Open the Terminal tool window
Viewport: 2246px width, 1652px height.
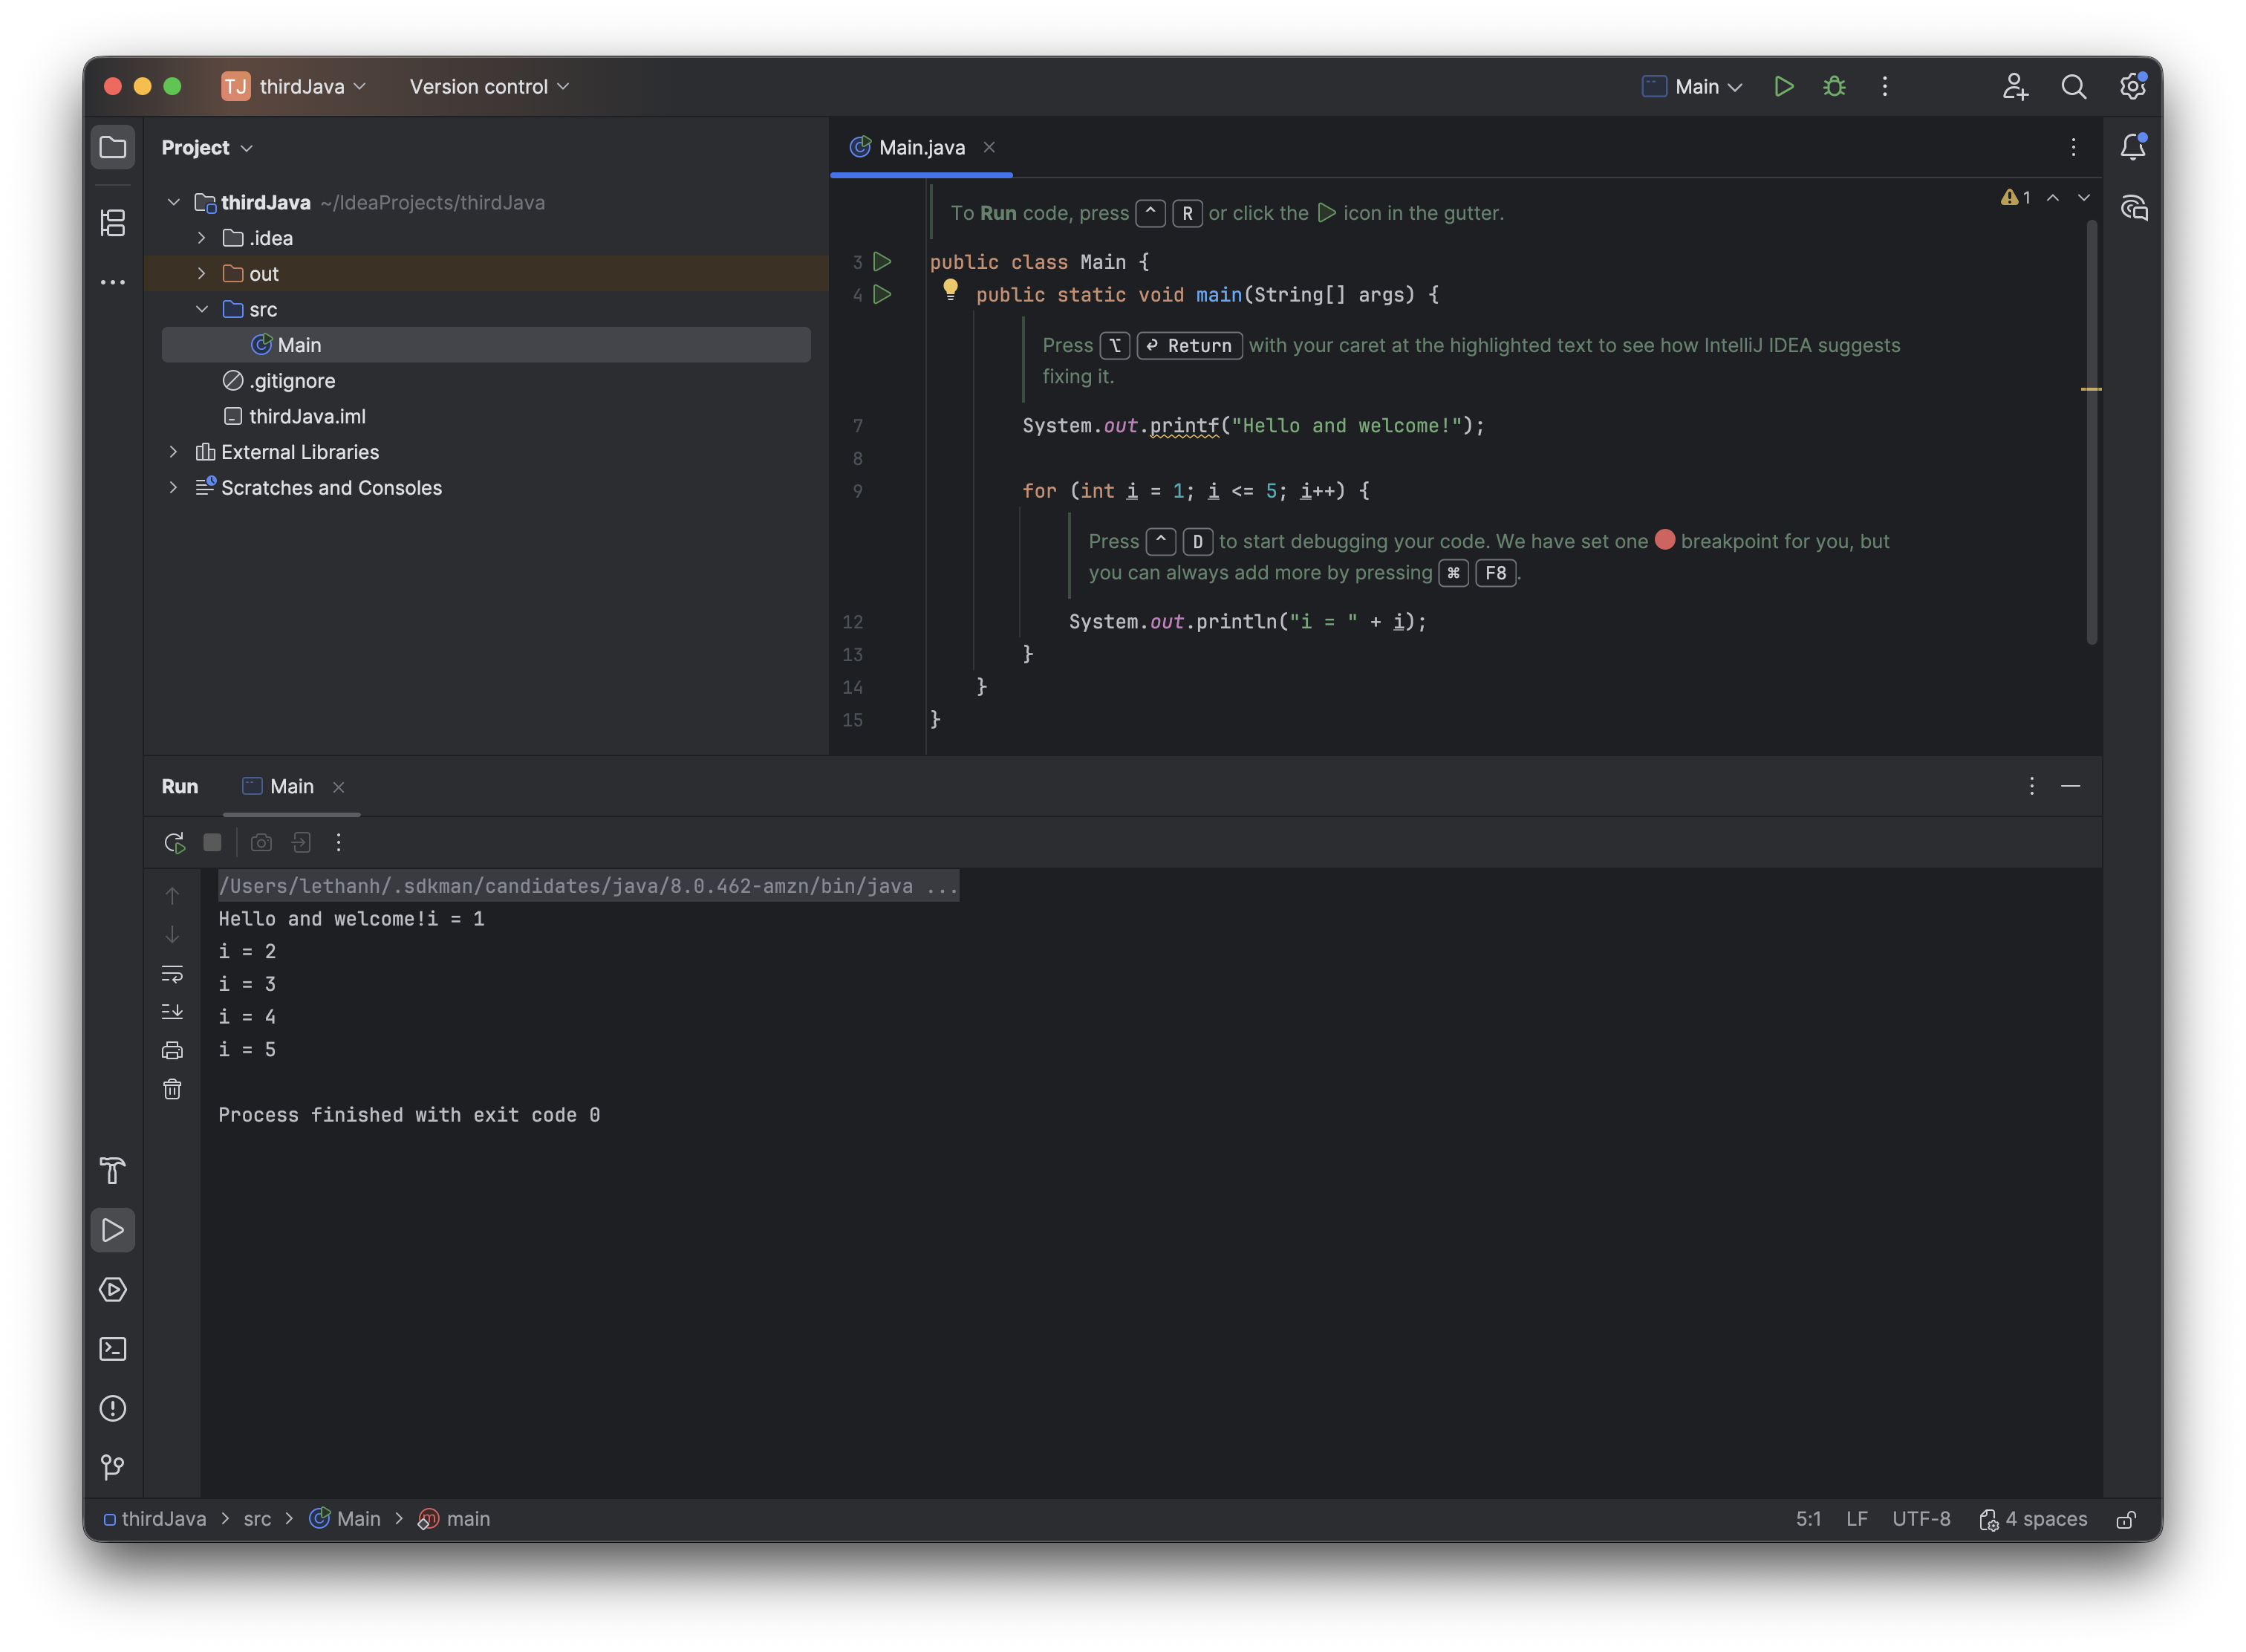click(x=113, y=1349)
